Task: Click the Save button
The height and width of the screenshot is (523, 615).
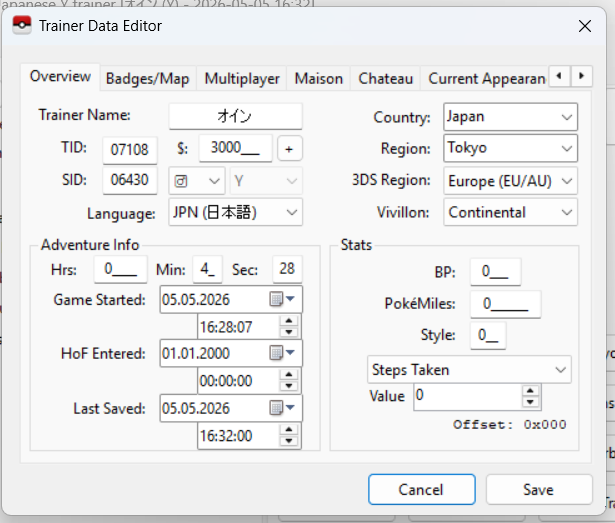Action: 539,489
